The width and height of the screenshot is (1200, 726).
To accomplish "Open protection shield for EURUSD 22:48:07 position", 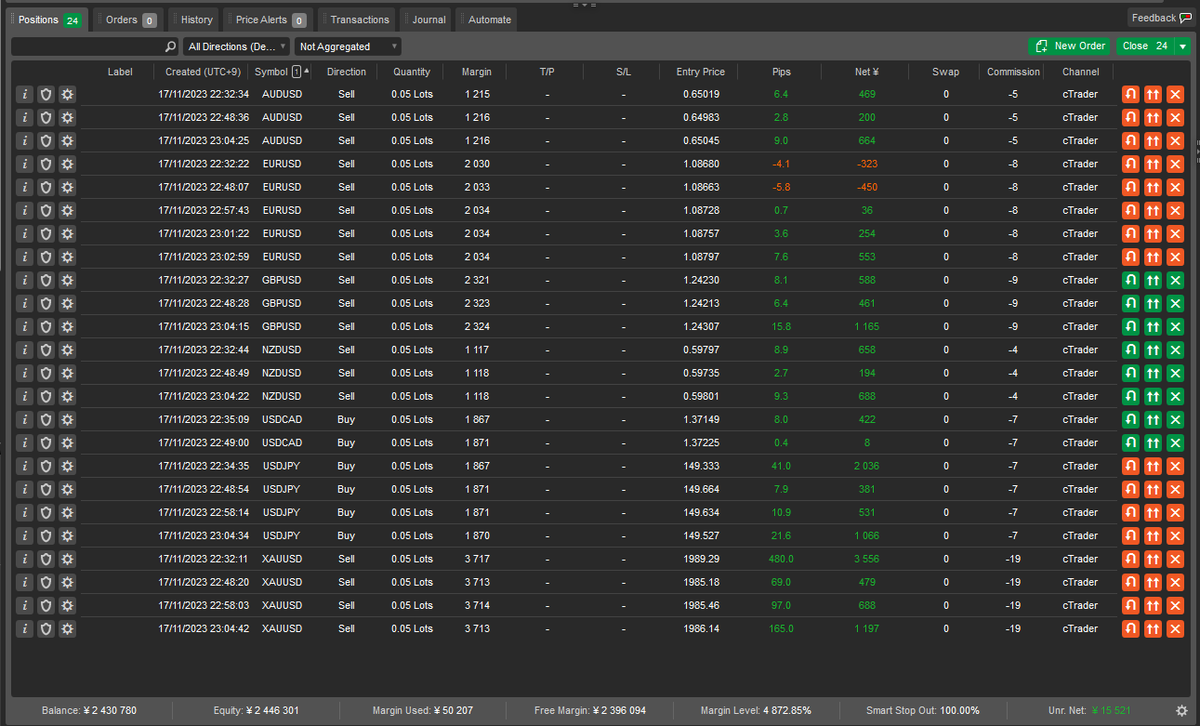I will (46, 187).
